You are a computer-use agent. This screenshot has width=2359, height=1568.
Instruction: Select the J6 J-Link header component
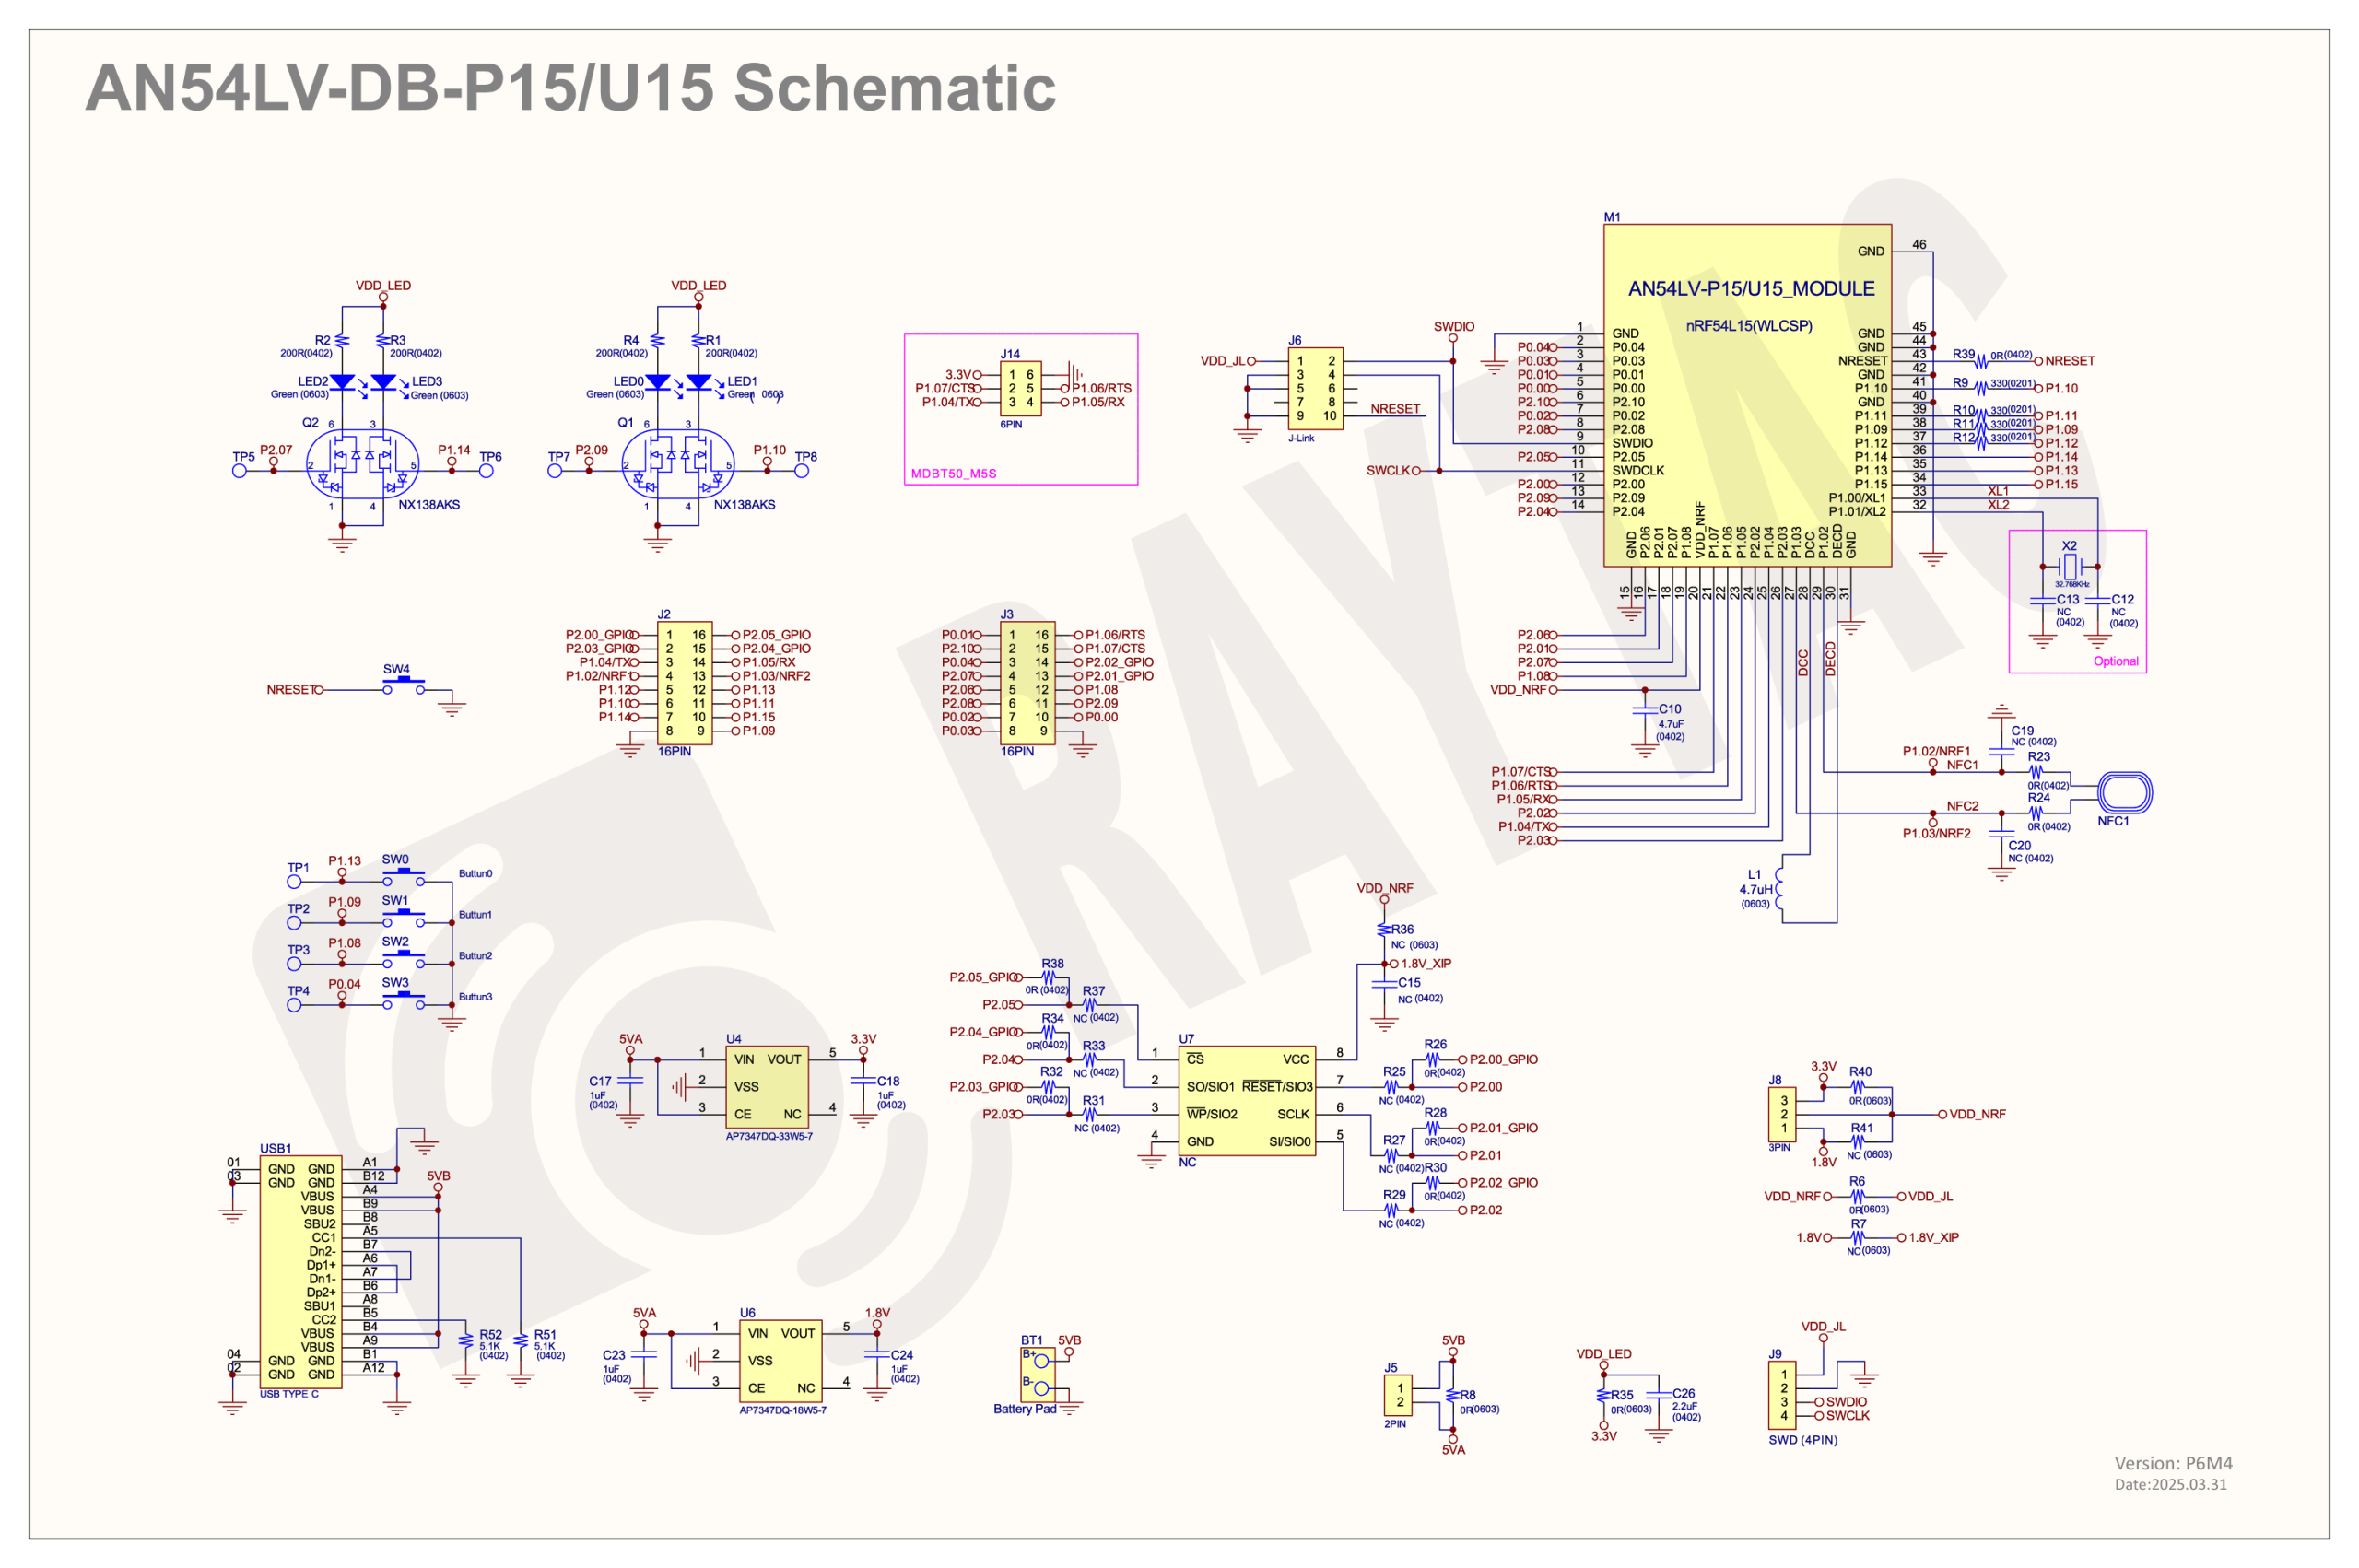pyautogui.click(x=1314, y=389)
